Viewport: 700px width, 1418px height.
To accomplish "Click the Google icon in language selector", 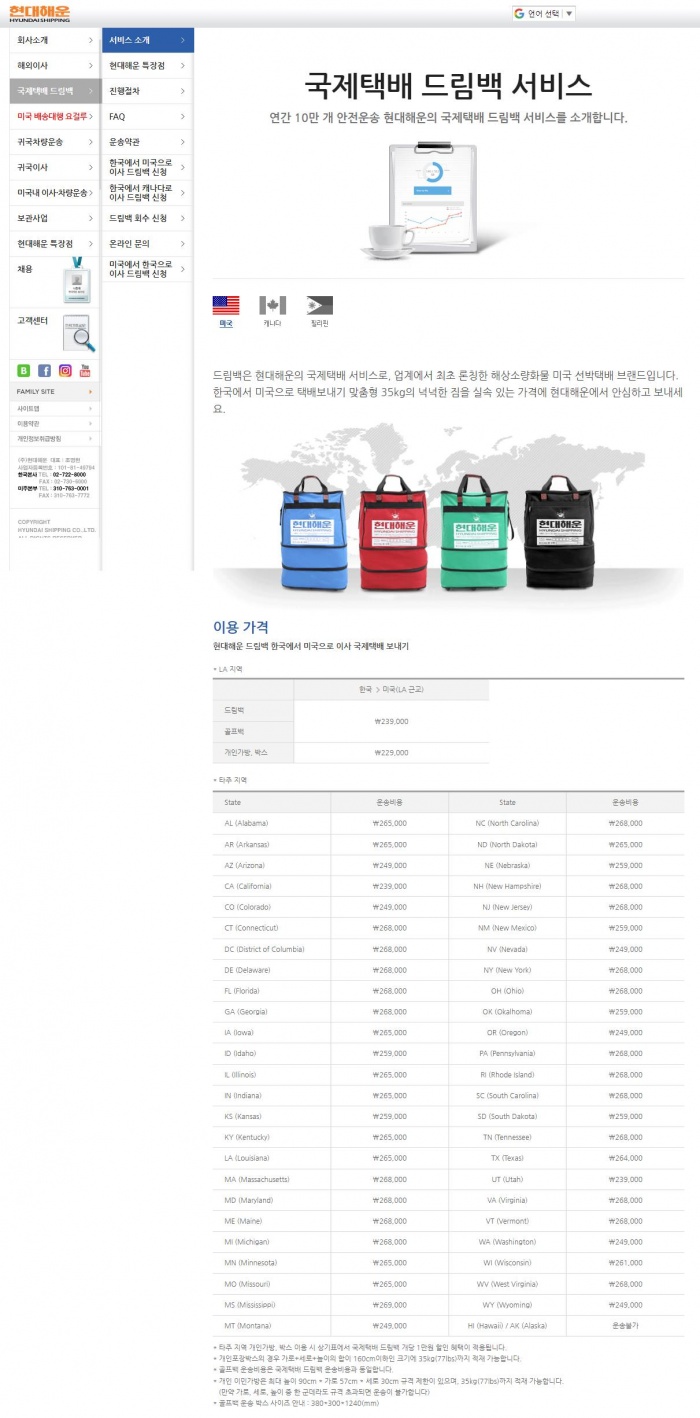I will click(x=519, y=13).
